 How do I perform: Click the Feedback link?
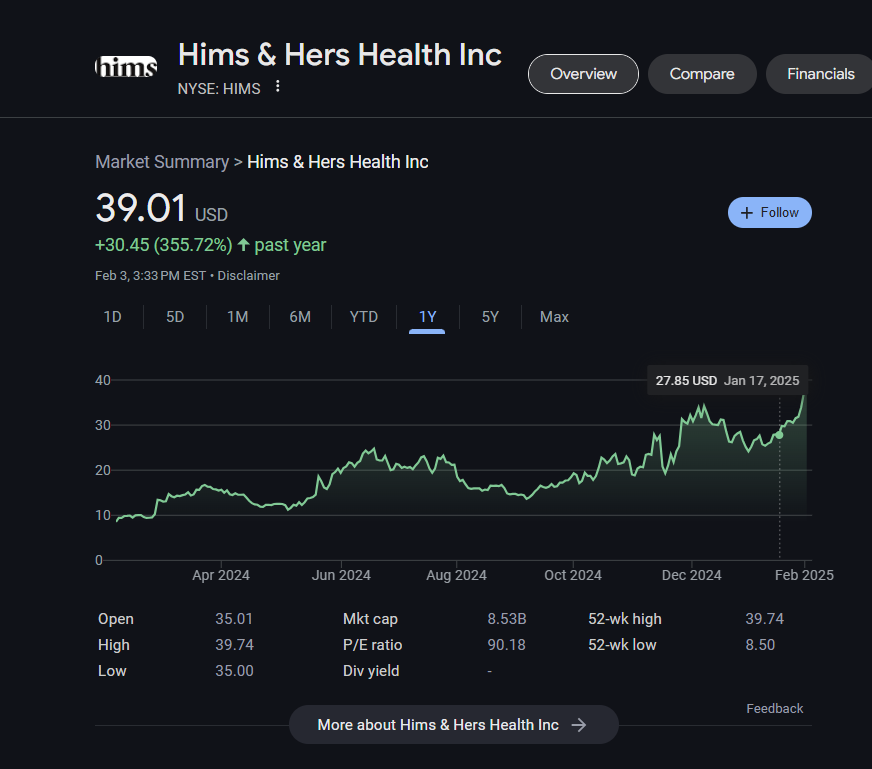(774, 708)
